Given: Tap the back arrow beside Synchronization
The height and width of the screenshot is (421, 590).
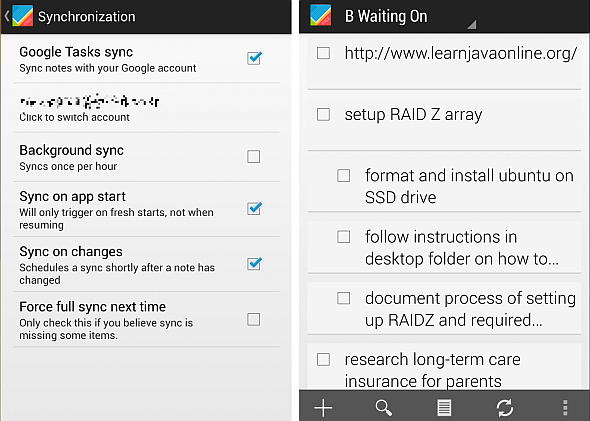Looking at the screenshot, I should tap(6, 16).
